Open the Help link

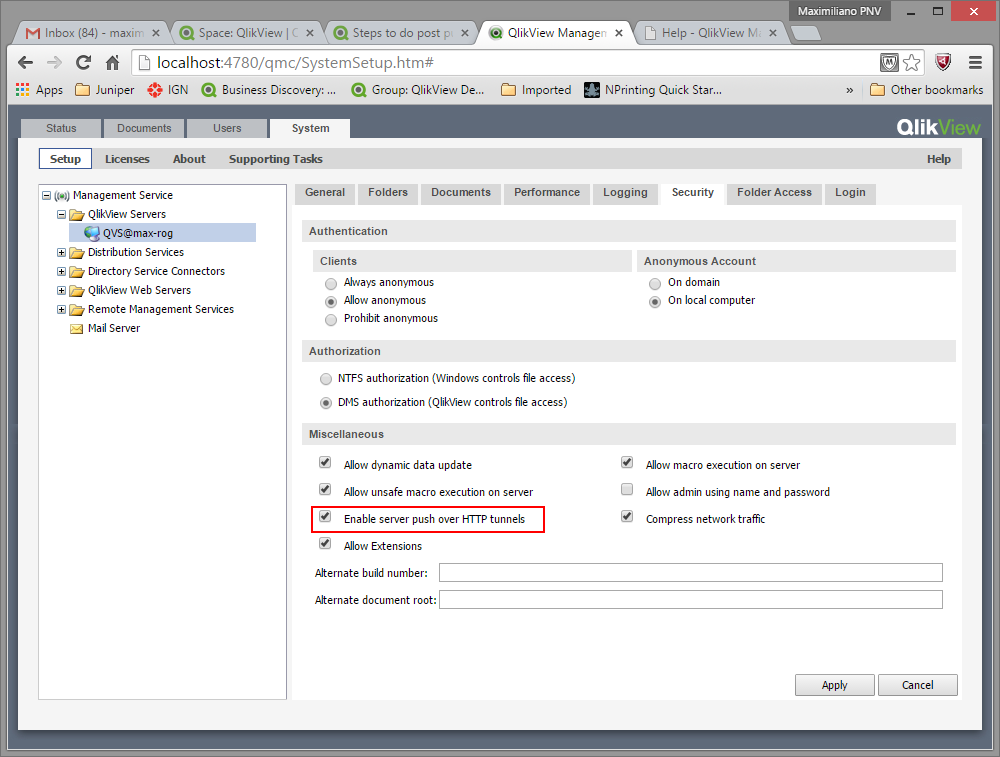938,159
